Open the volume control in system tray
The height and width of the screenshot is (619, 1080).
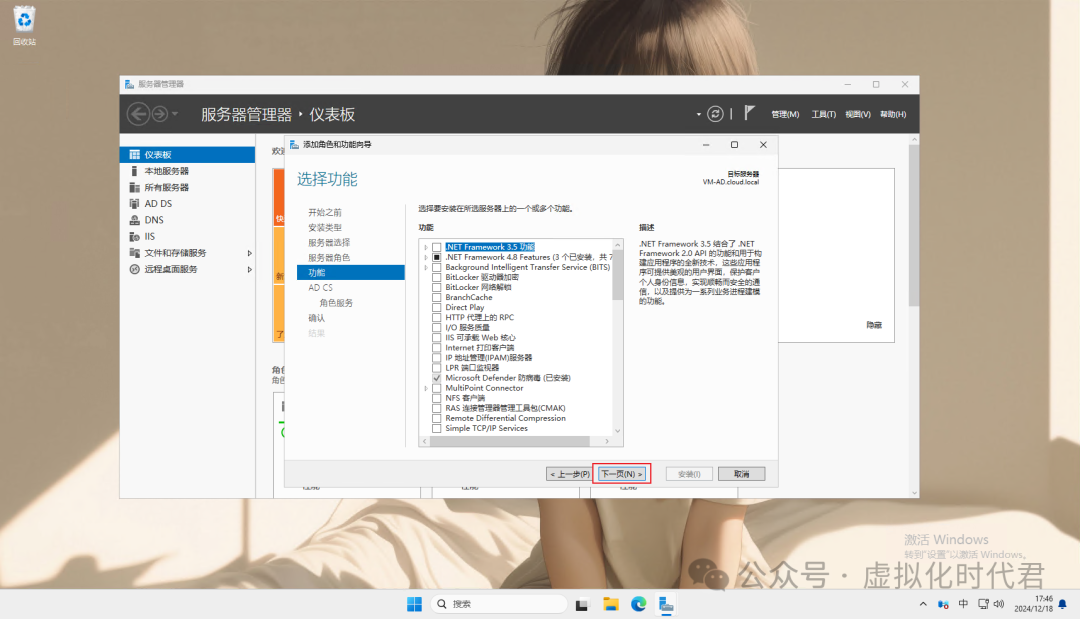pyautogui.click(x=999, y=604)
